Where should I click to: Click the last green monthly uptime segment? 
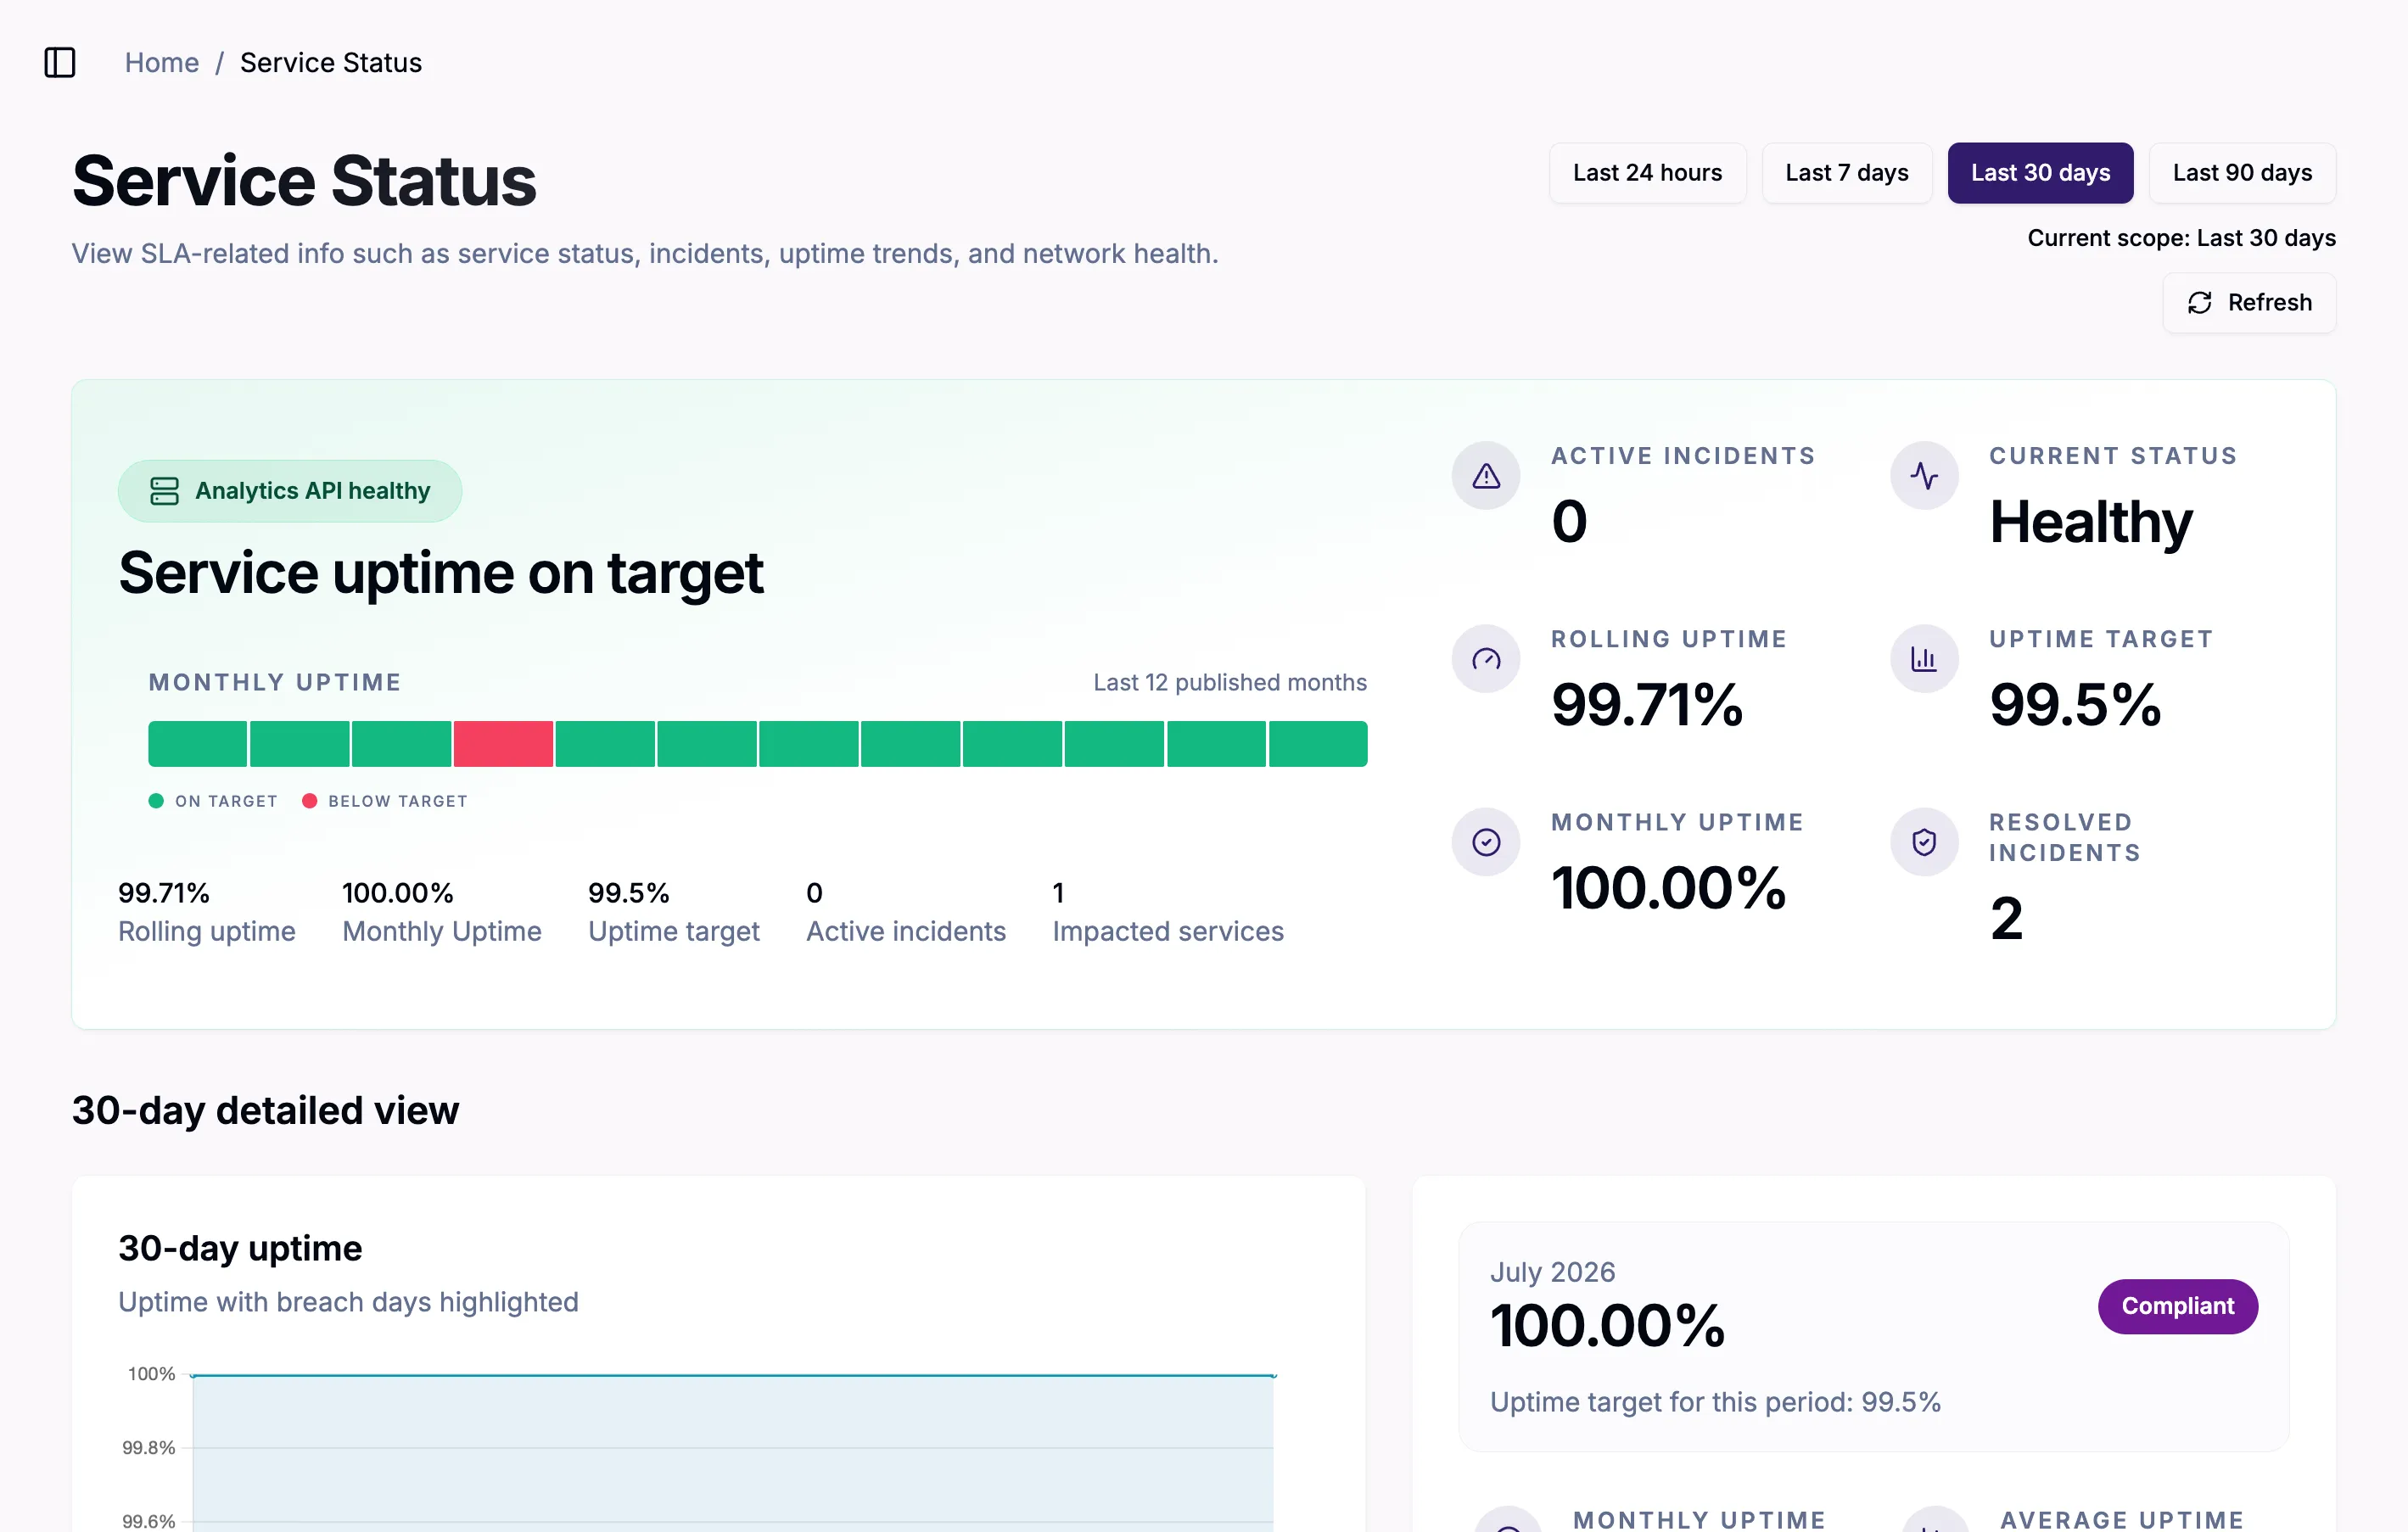pyautogui.click(x=1318, y=744)
